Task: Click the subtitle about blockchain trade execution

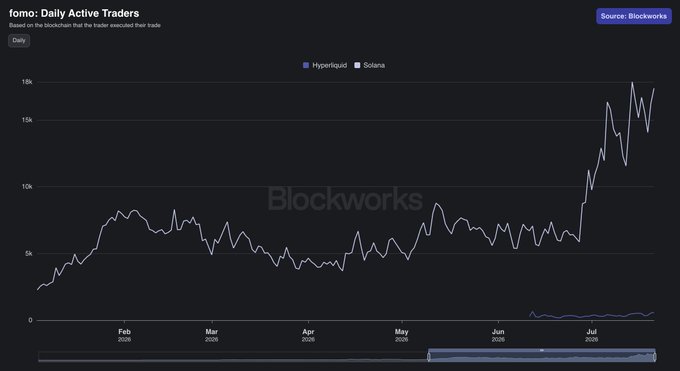Action: point(85,25)
